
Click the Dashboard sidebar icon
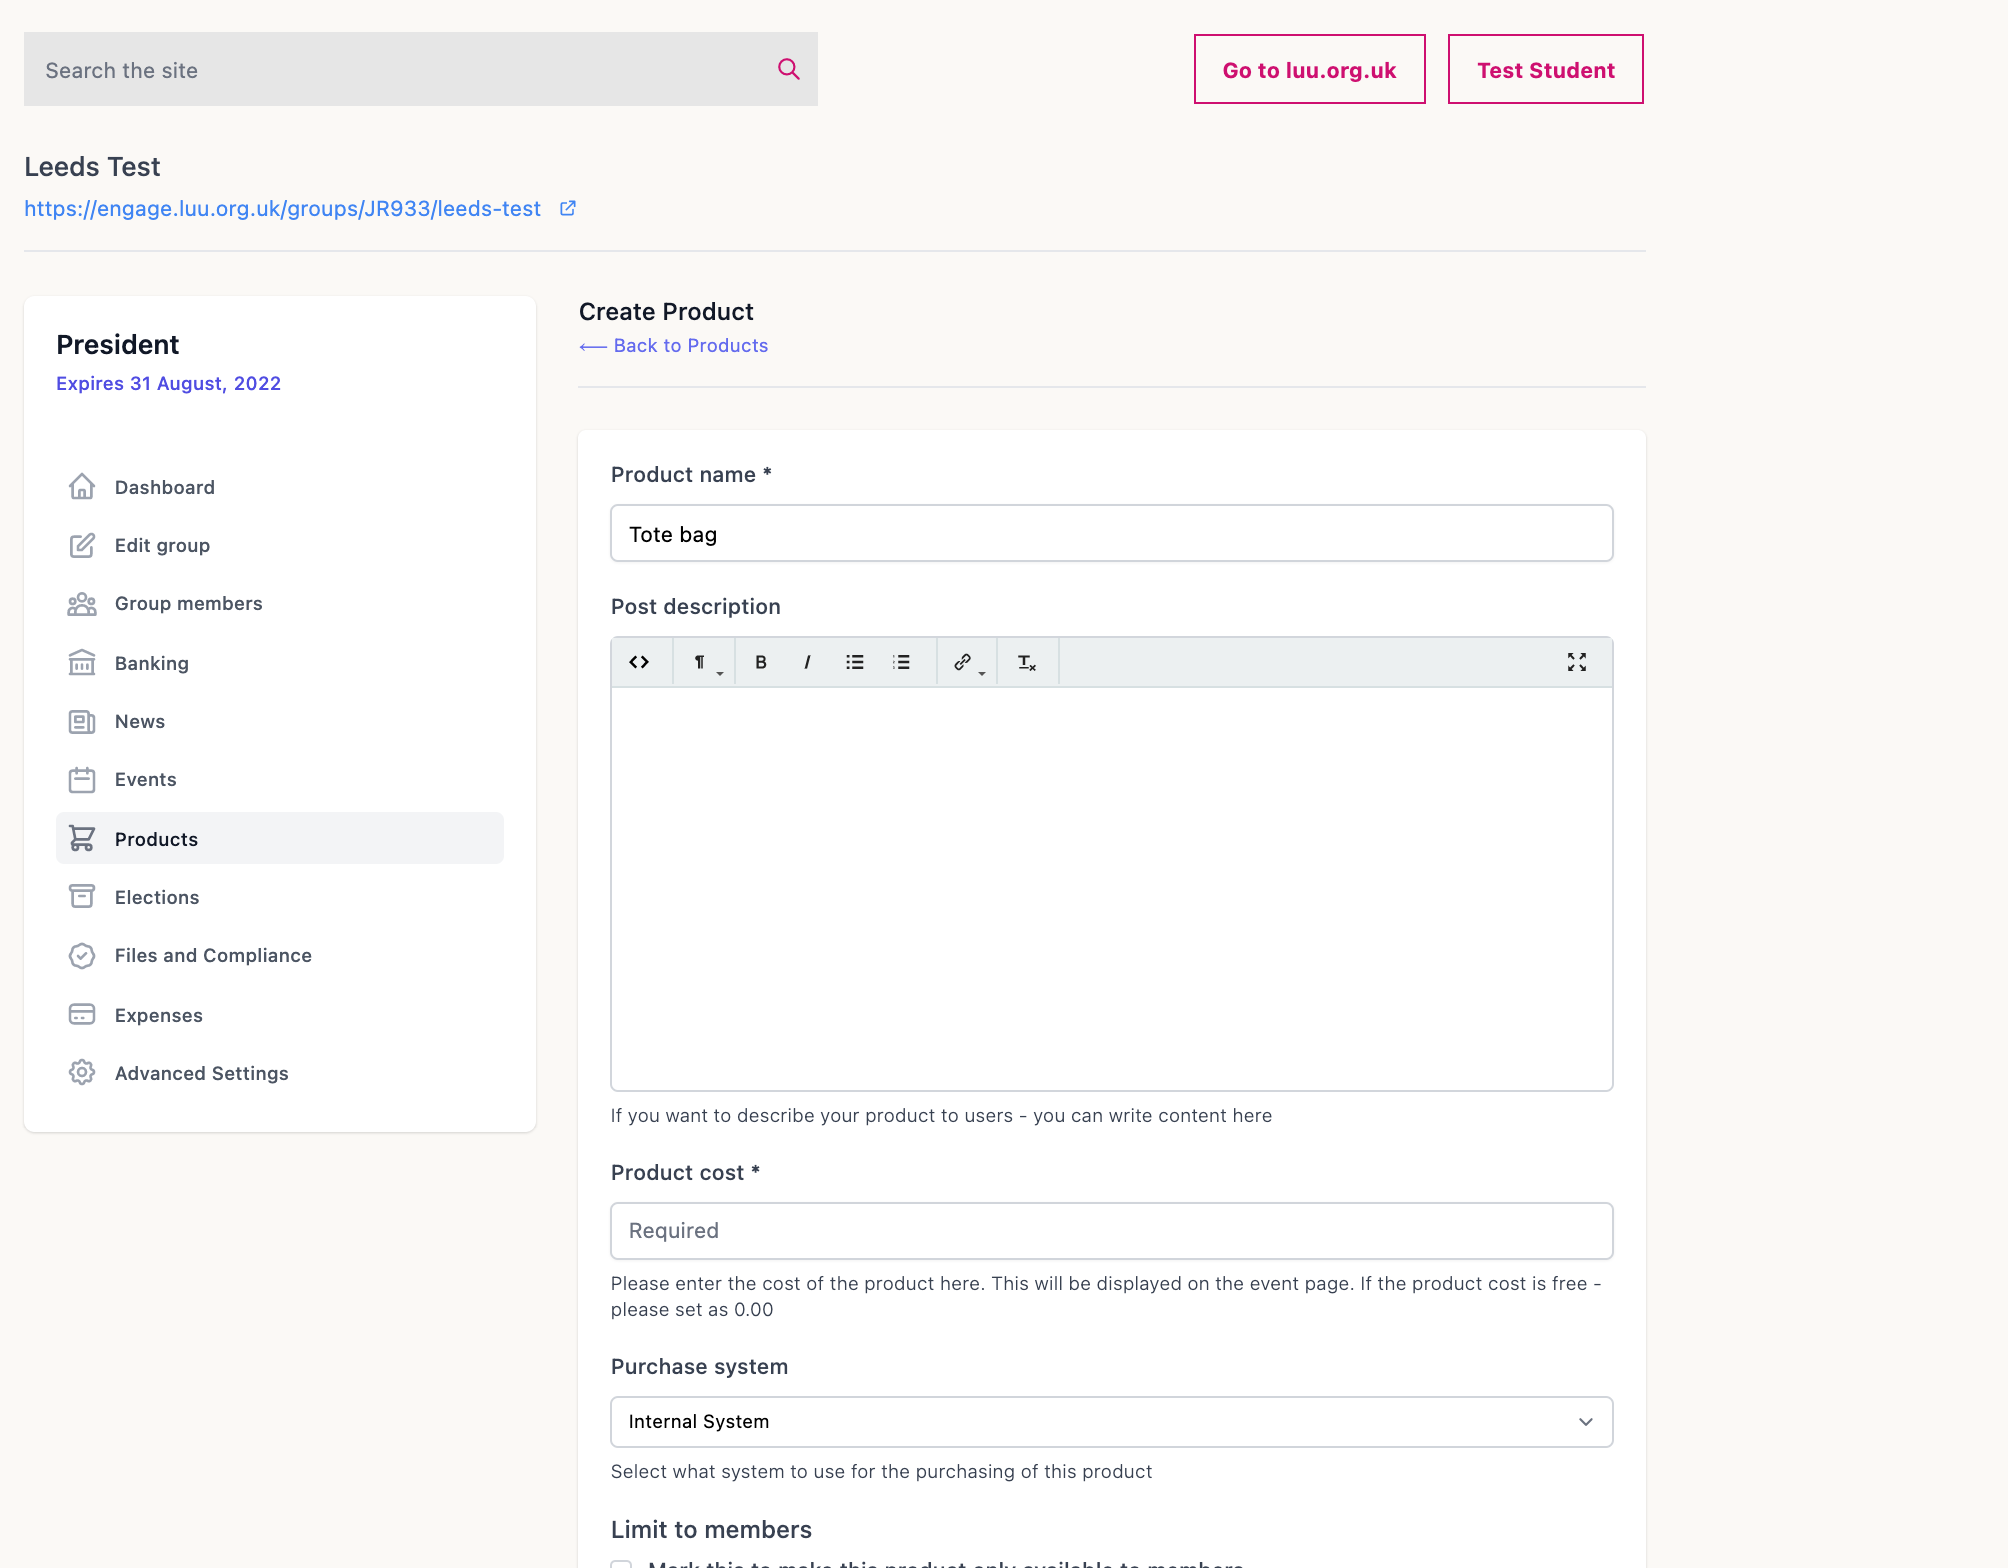80,486
